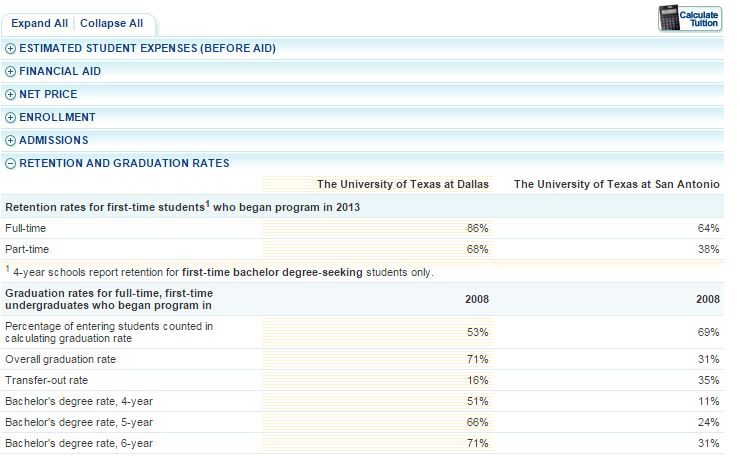Click Bachelor's degree rate, 5-year label

tap(79, 423)
